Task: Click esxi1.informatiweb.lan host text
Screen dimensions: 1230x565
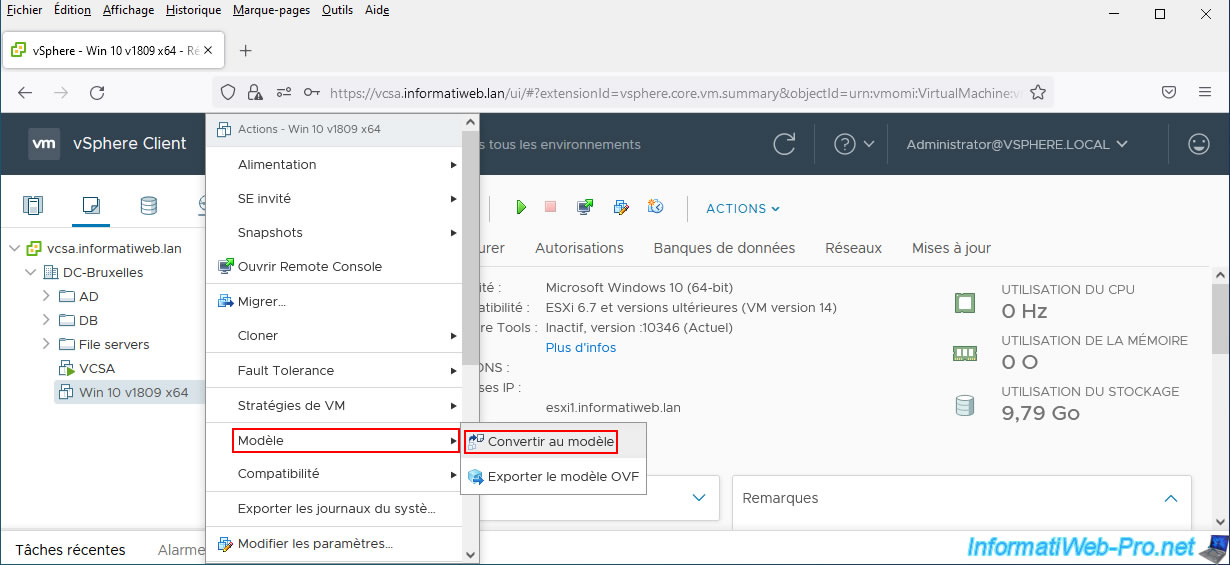Action: [613, 408]
